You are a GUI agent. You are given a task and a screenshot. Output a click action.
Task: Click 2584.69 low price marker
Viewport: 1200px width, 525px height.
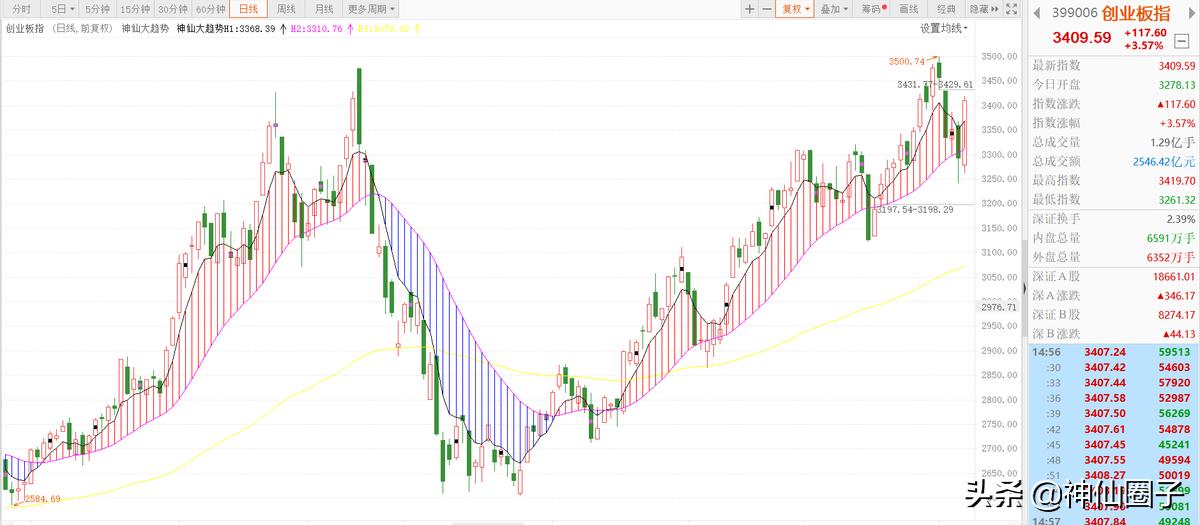(42, 498)
